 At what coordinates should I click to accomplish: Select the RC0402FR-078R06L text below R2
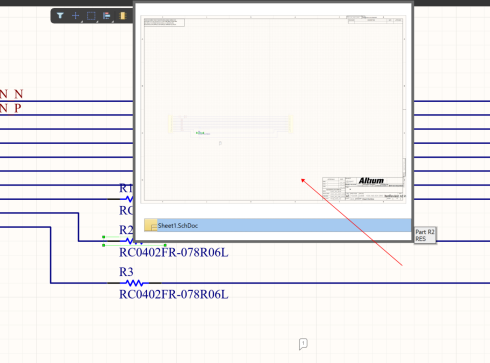click(x=174, y=253)
